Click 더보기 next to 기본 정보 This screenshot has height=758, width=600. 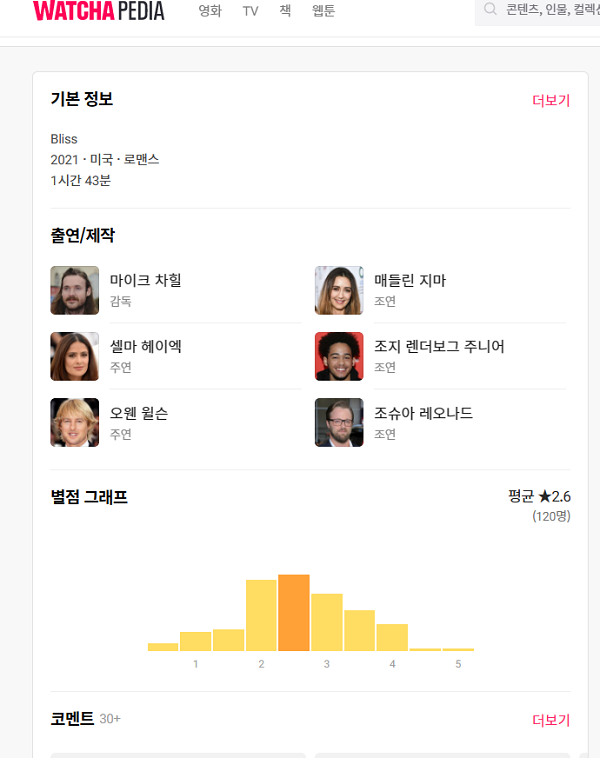pos(551,101)
